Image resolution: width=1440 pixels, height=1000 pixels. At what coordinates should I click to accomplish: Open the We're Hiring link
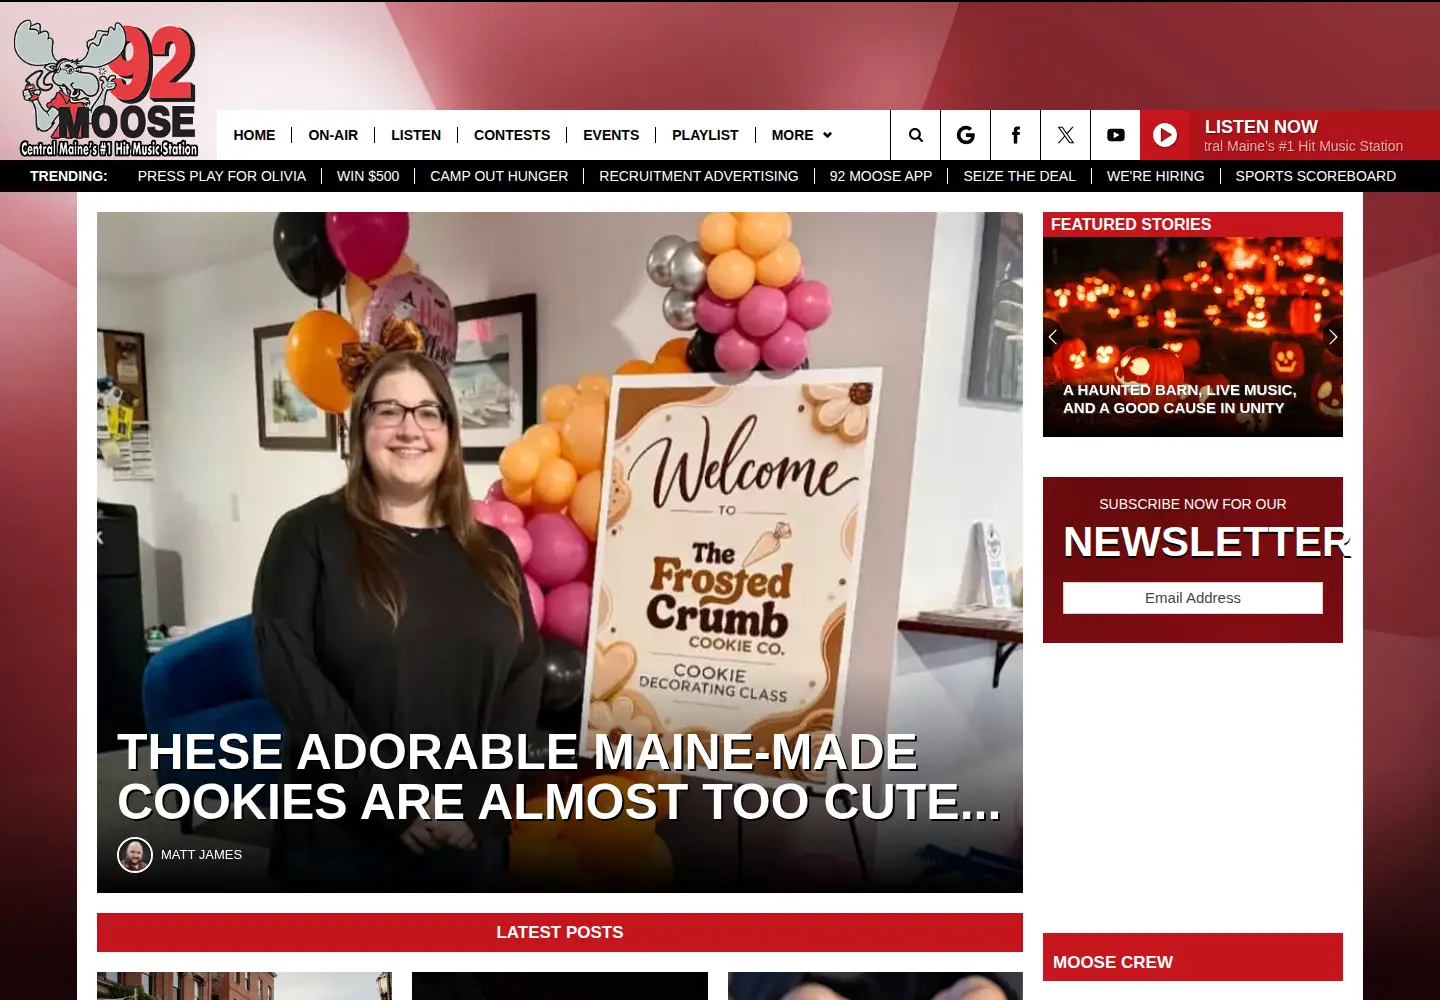click(x=1155, y=176)
